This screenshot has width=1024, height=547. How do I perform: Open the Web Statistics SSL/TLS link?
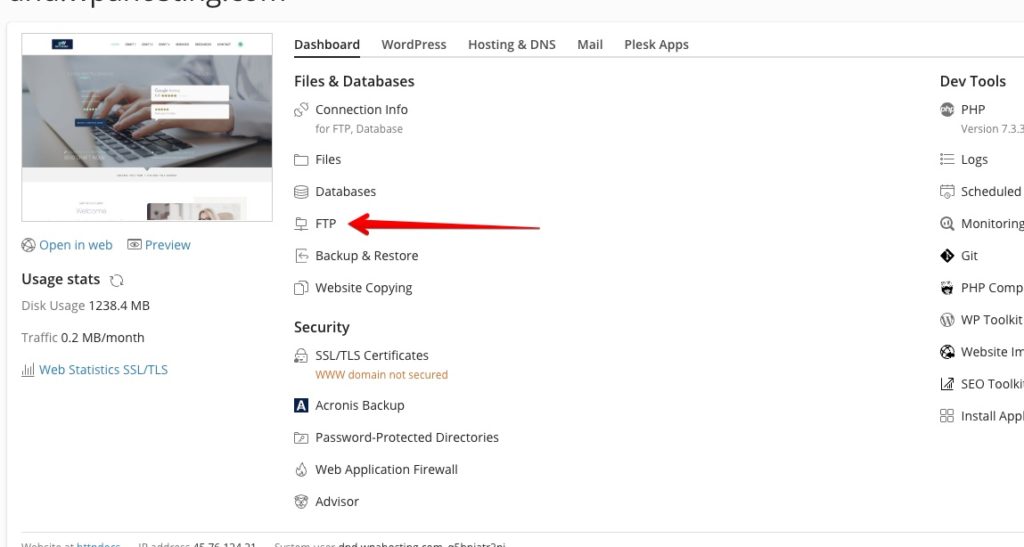tap(103, 370)
